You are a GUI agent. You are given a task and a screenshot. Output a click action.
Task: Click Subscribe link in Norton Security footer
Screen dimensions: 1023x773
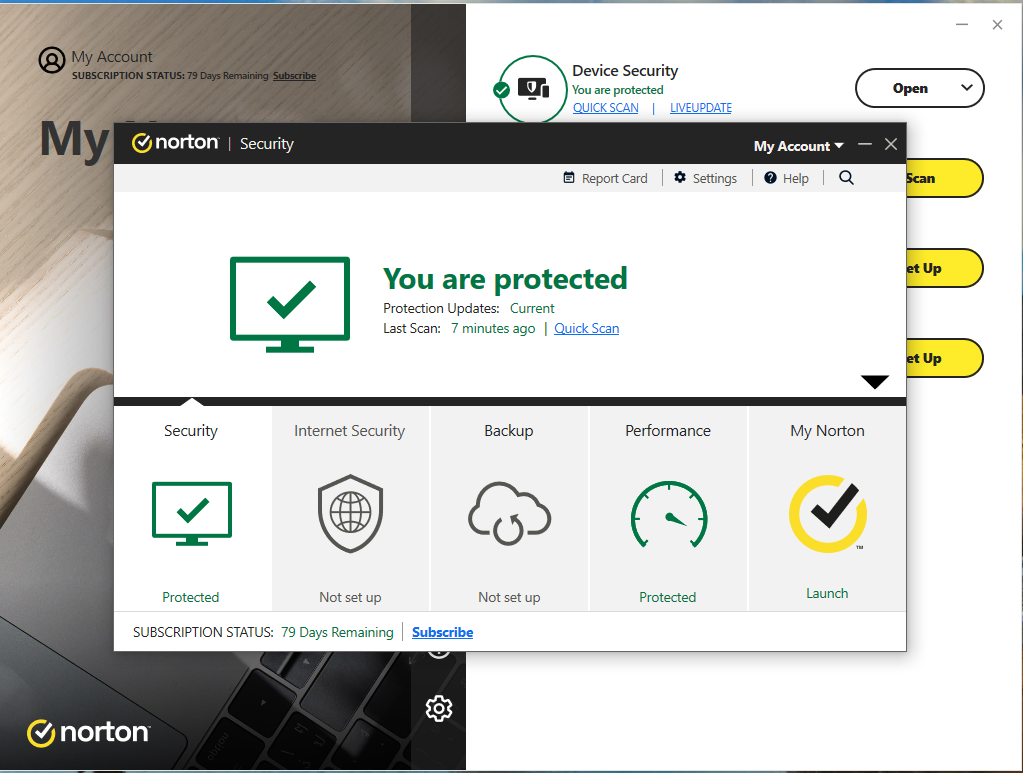click(x=442, y=632)
